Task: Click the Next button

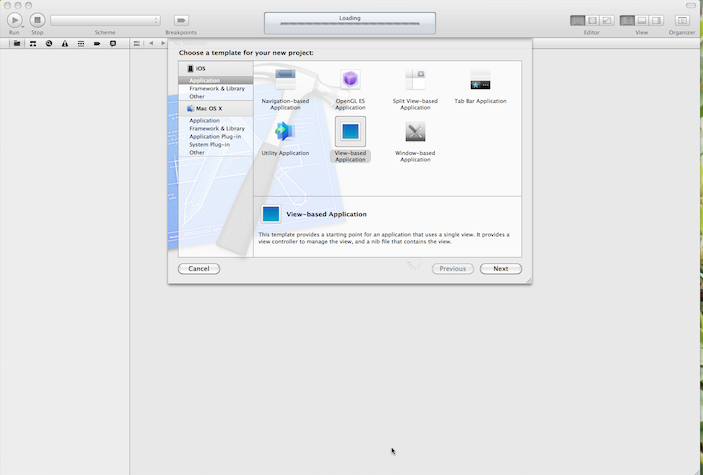Action: coord(501,269)
